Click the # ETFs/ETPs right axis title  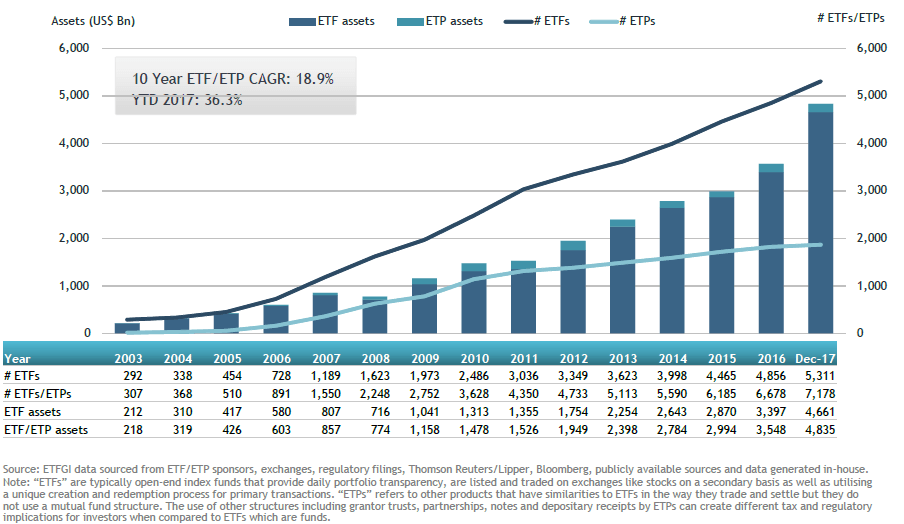(850, 20)
